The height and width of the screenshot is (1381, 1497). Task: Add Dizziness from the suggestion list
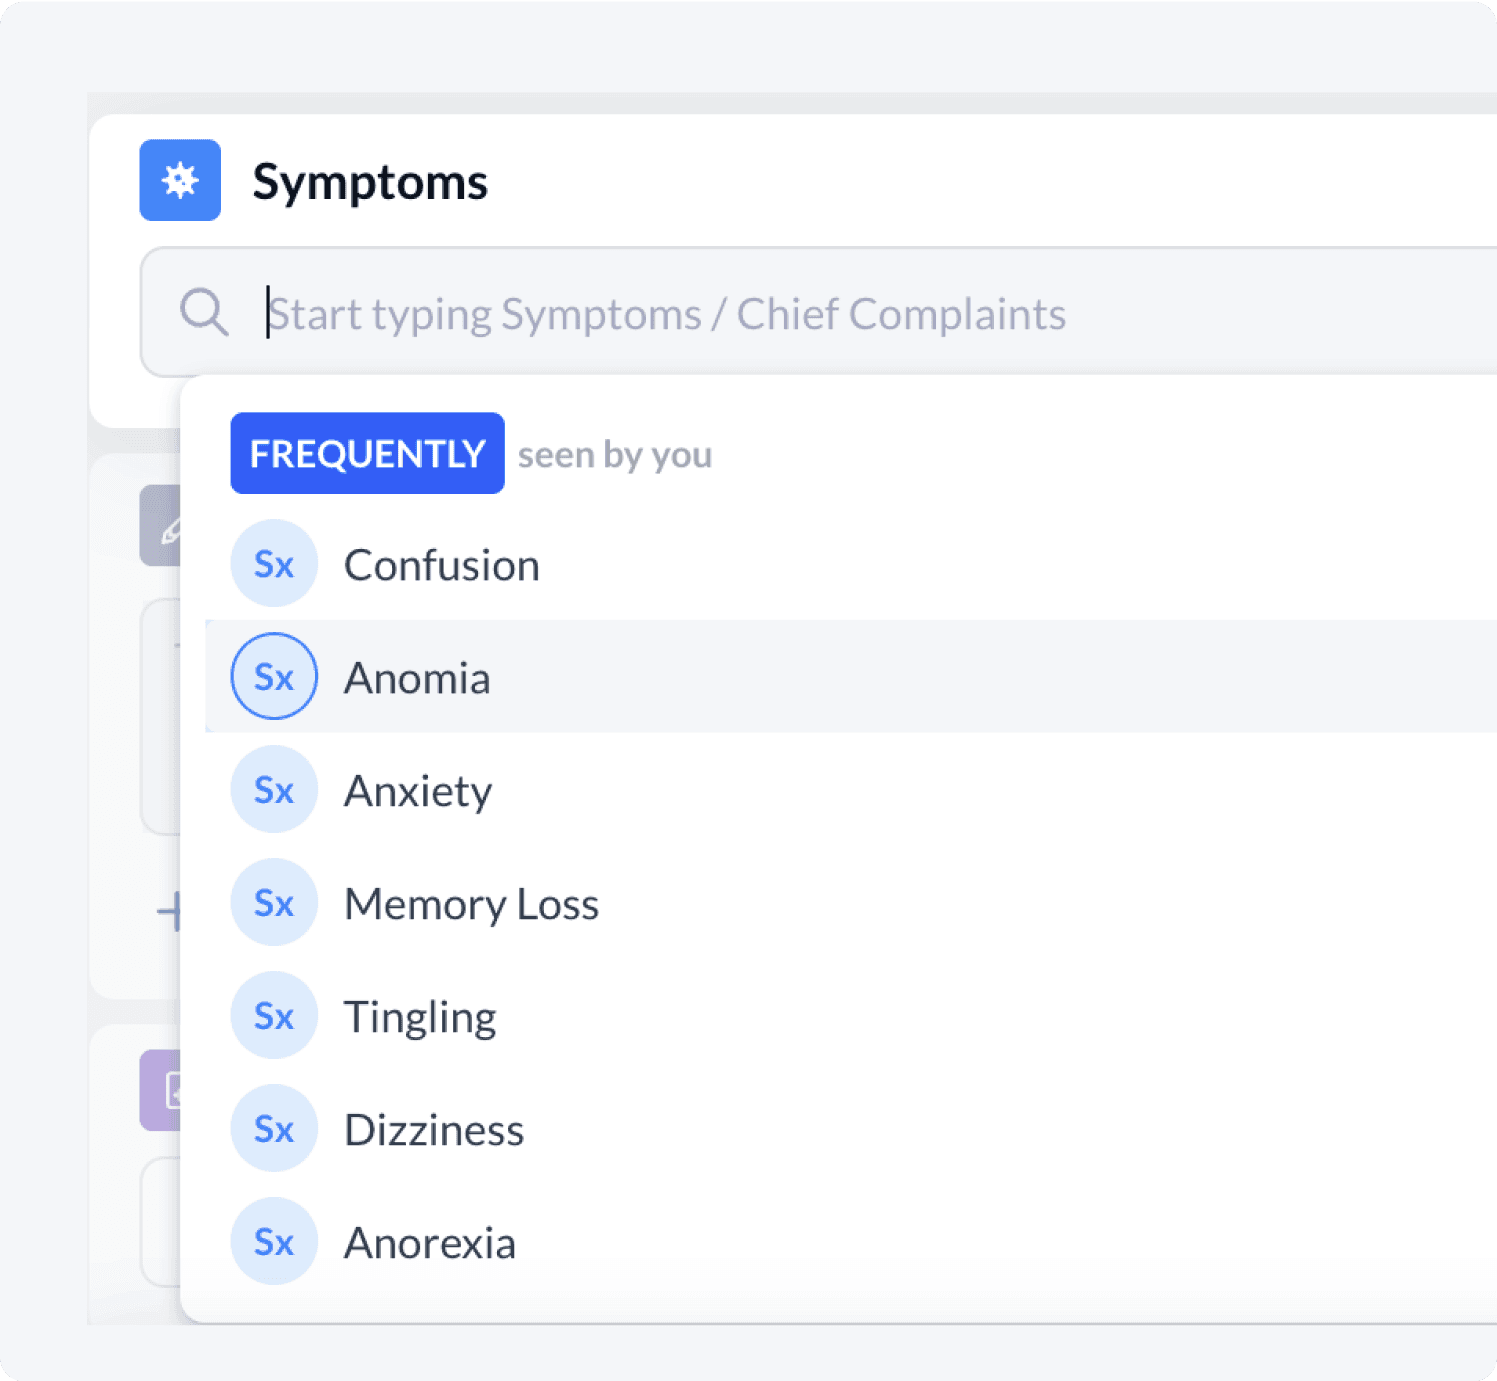pyautogui.click(x=434, y=1131)
